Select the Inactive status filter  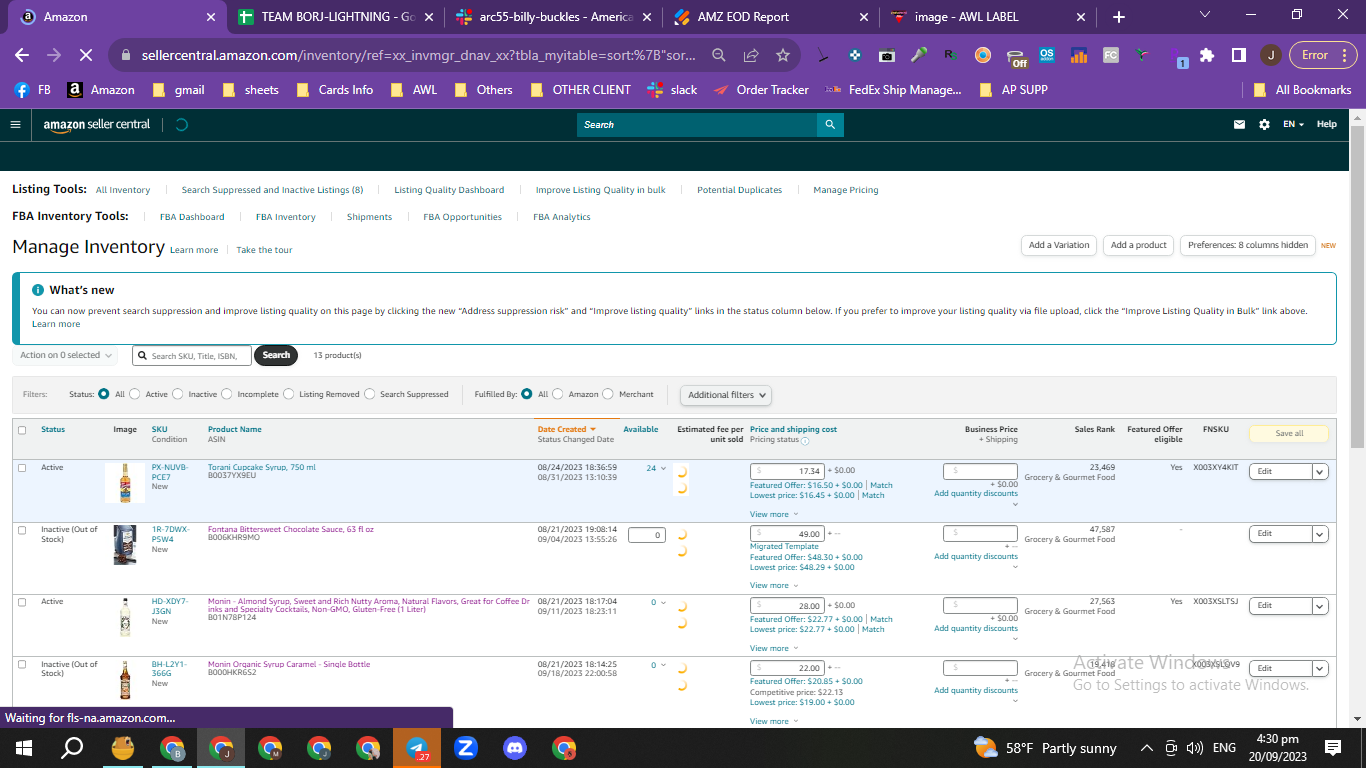[x=178, y=394]
